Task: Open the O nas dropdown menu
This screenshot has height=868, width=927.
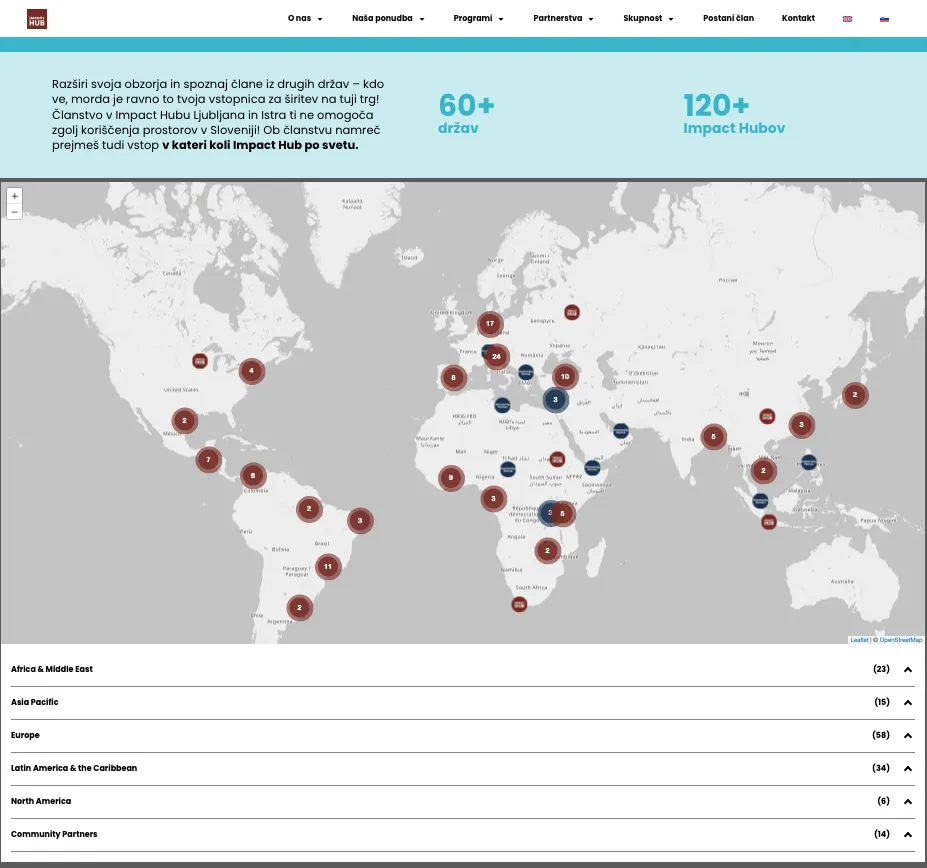Action: pyautogui.click(x=305, y=18)
